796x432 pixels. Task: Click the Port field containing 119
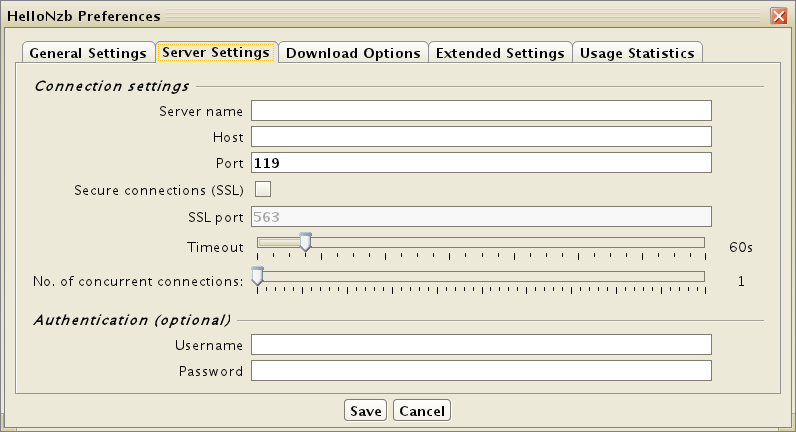point(481,162)
